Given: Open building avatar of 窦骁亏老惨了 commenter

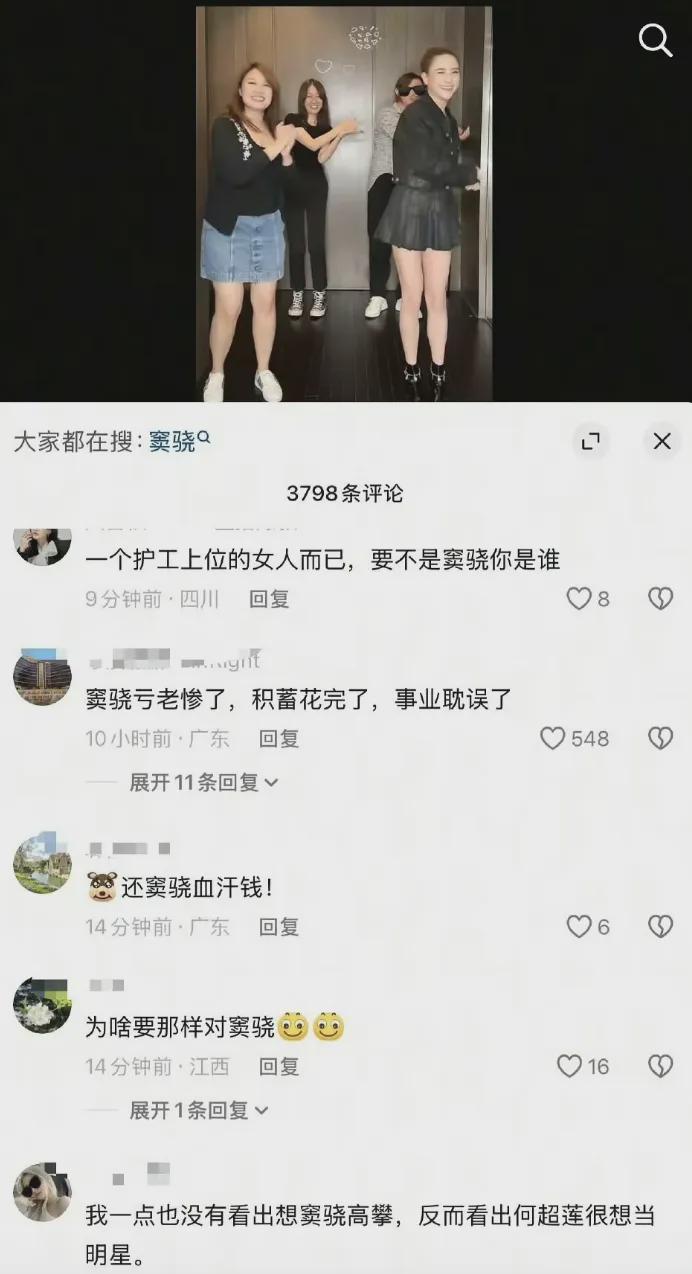Looking at the screenshot, I should click(42, 676).
